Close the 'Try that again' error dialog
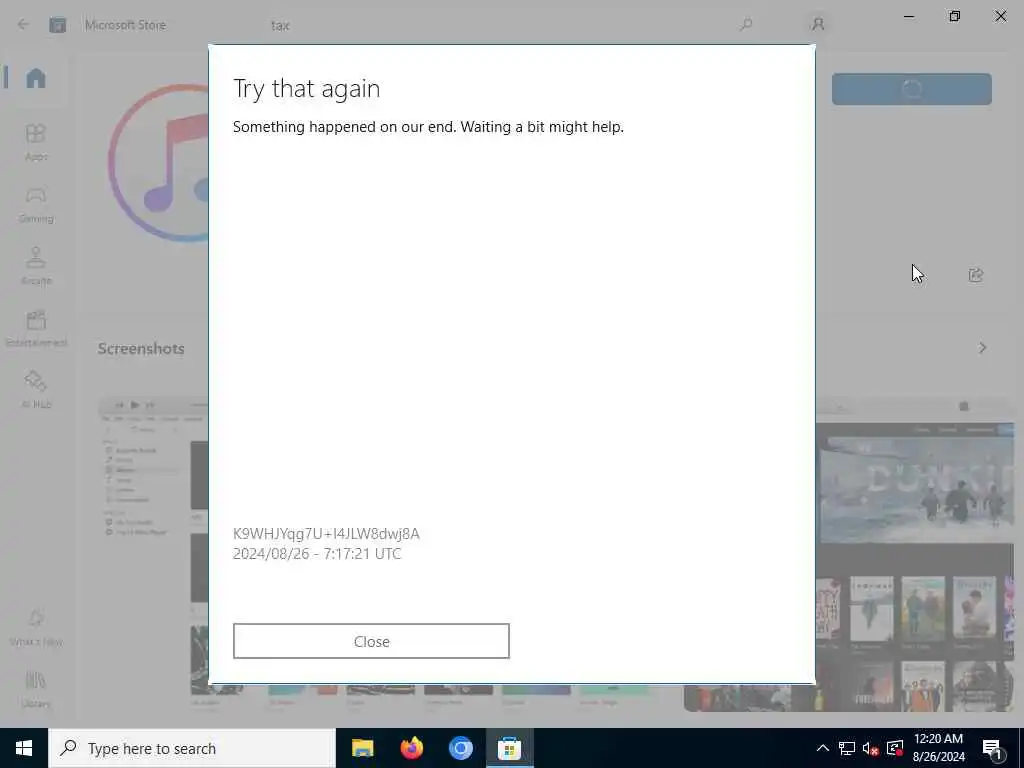This screenshot has height=768, width=1024. coord(371,641)
